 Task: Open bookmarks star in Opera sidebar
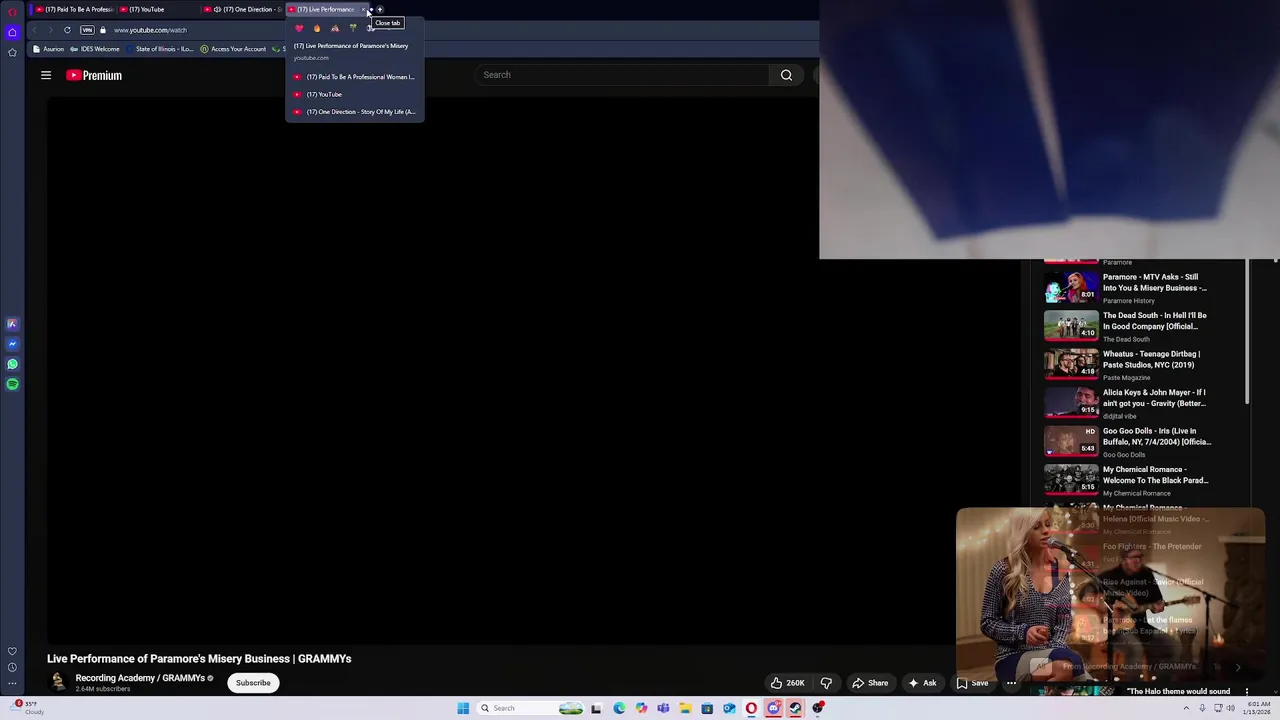[12, 52]
